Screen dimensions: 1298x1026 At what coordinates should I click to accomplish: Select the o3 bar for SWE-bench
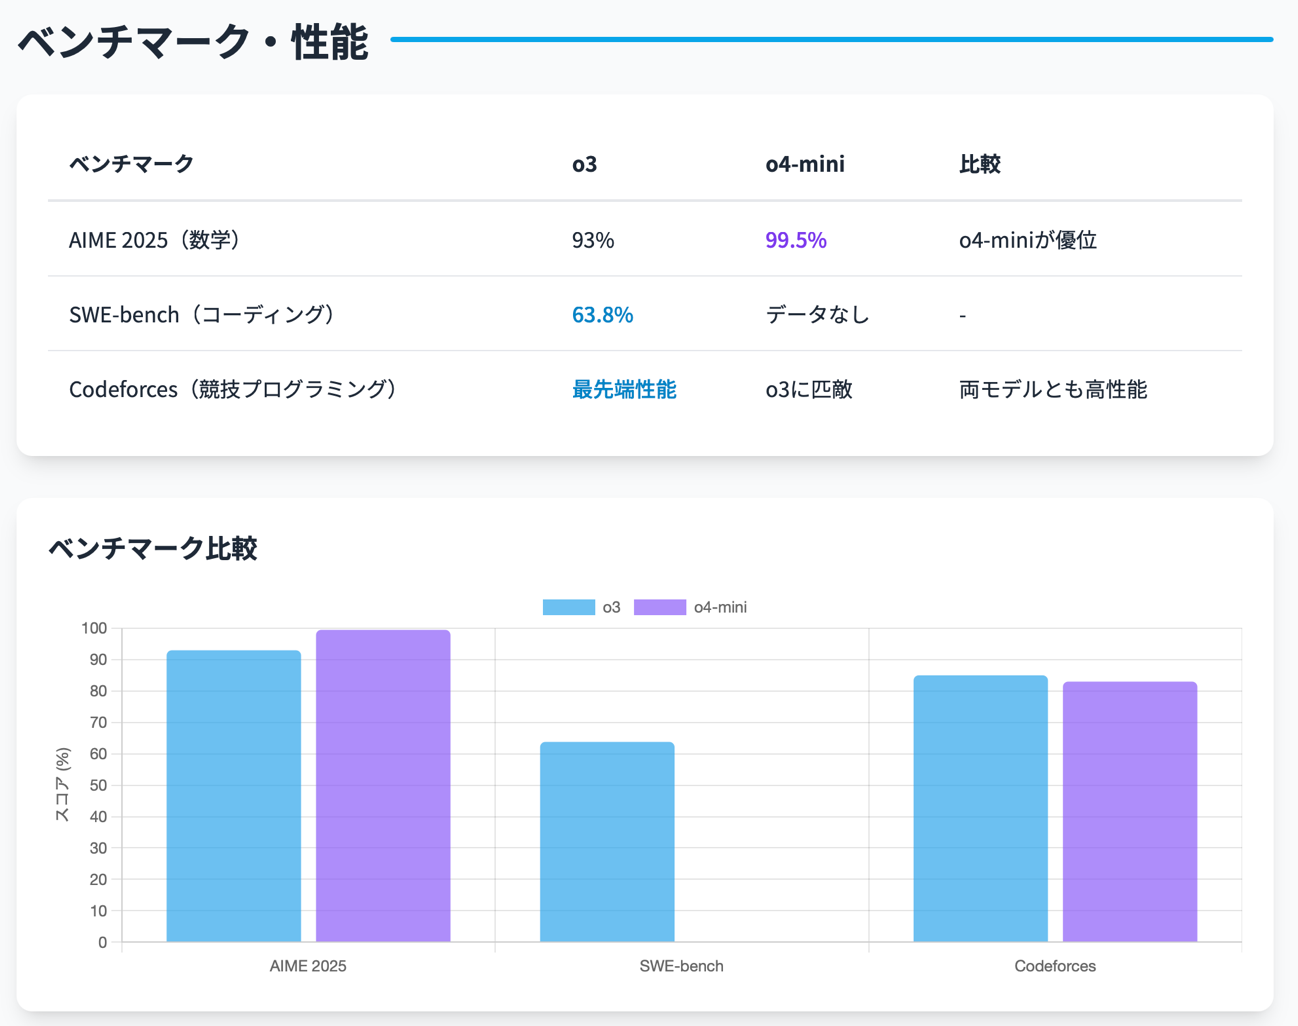pyautogui.click(x=607, y=842)
